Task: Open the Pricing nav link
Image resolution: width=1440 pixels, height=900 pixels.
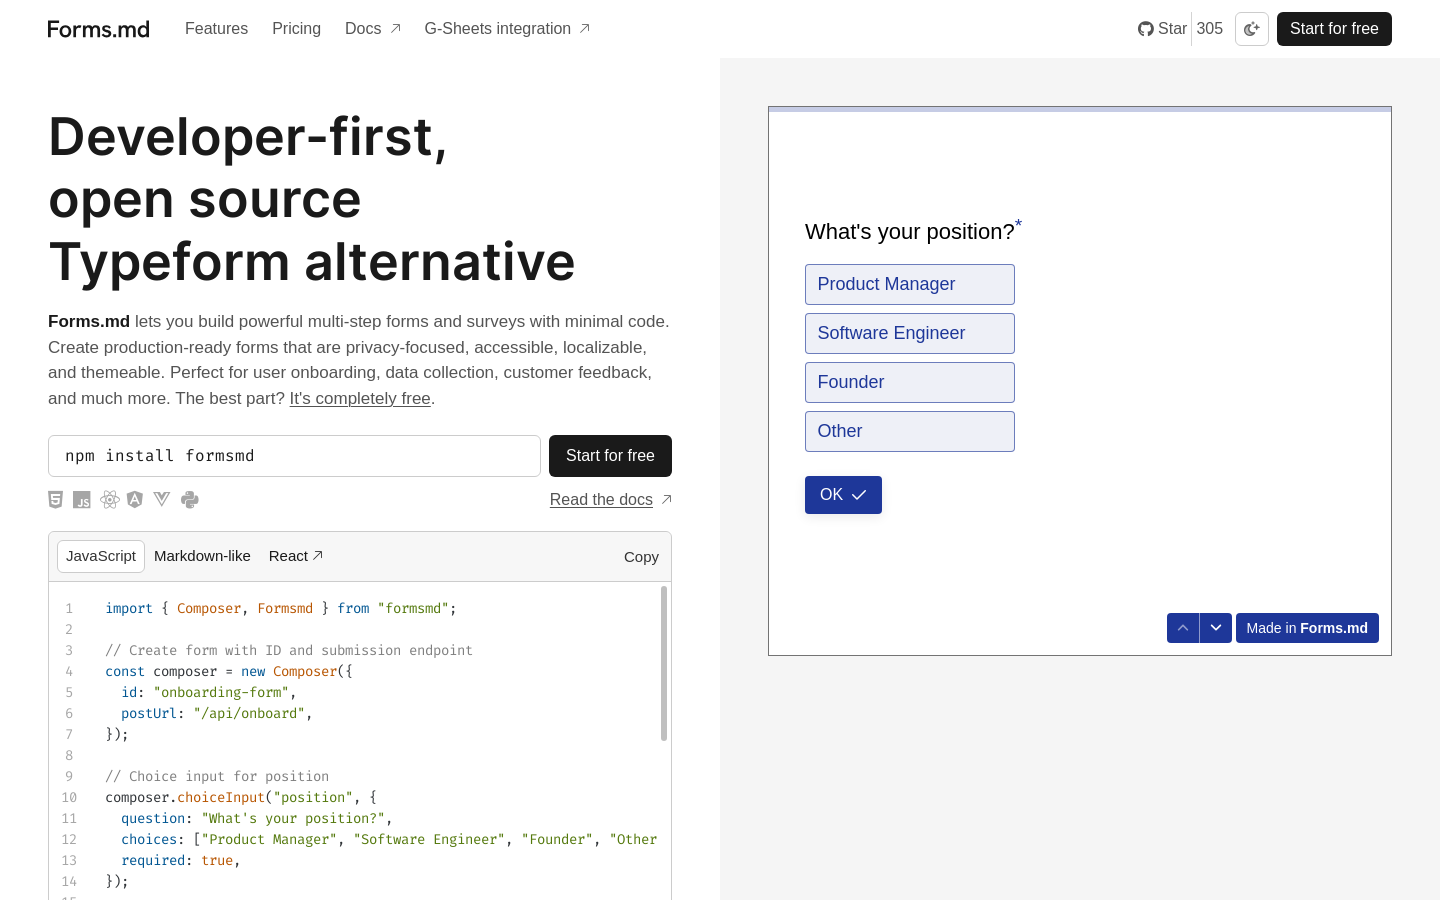Action: 296,29
